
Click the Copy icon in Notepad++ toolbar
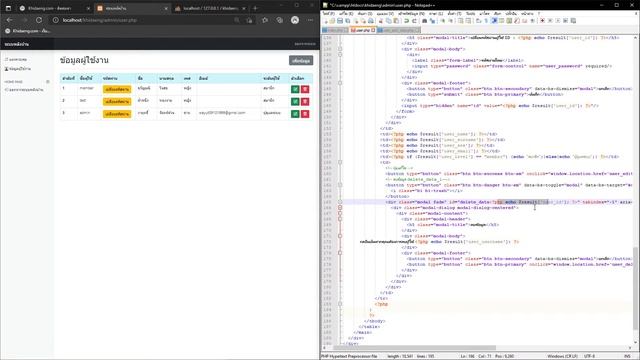click(388, 20)
